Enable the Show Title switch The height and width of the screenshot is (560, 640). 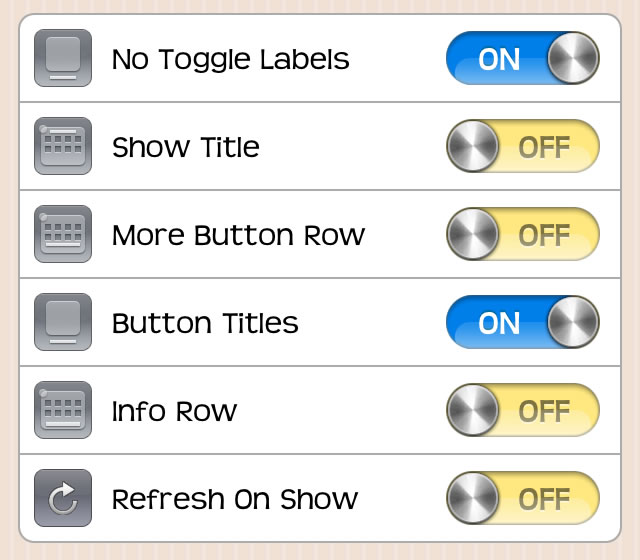(x=523, y=146)
